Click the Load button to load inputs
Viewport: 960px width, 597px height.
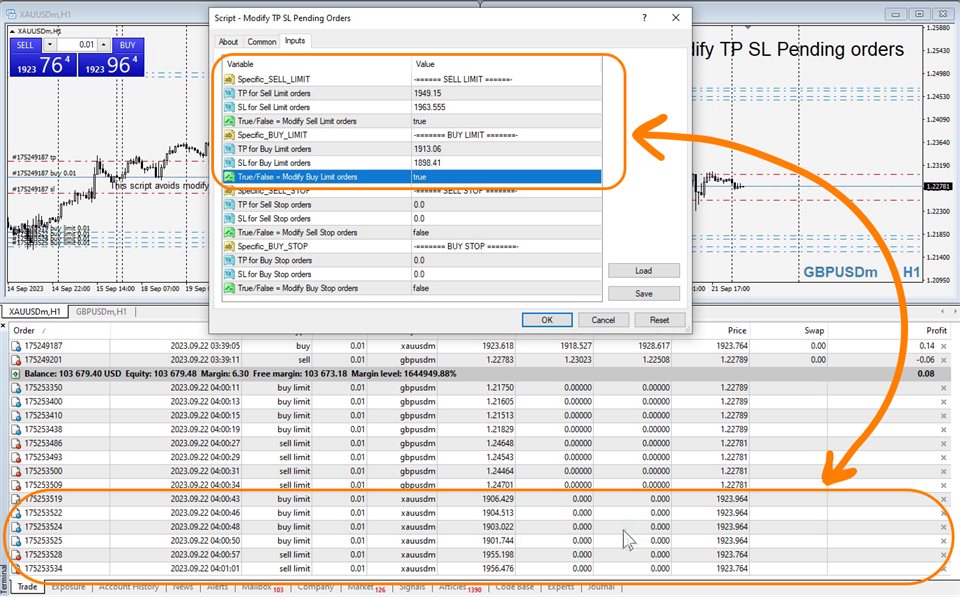tap(643, 271)
